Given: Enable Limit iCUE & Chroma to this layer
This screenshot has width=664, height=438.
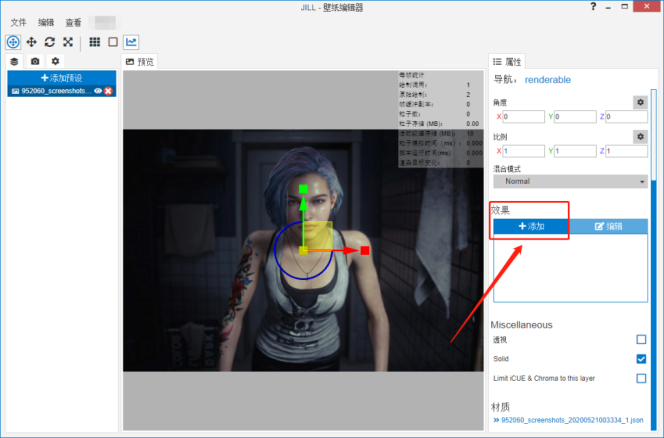Looking at the screenshot, I should pos(641,378).
